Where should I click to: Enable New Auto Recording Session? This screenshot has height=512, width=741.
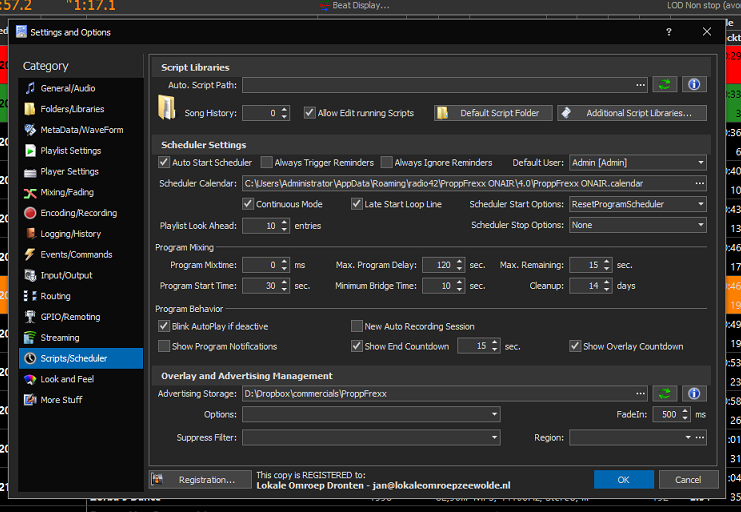(x=356, y=326)
